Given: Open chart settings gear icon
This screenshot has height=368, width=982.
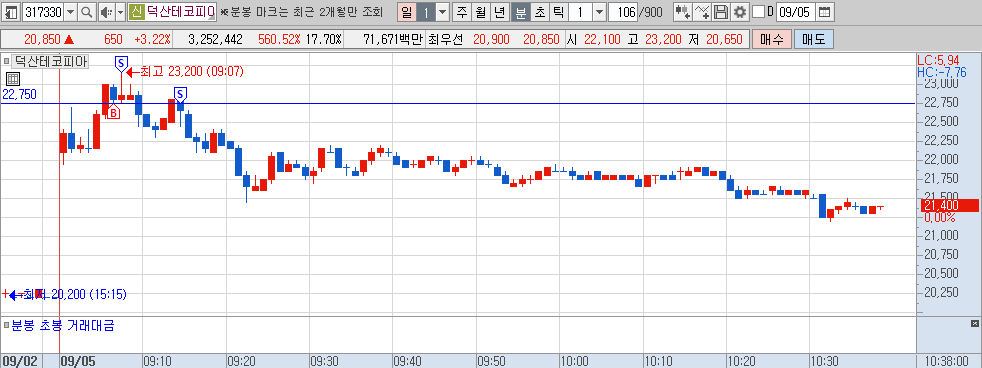Looking at the screenshot, I should [x=740, y=12].
